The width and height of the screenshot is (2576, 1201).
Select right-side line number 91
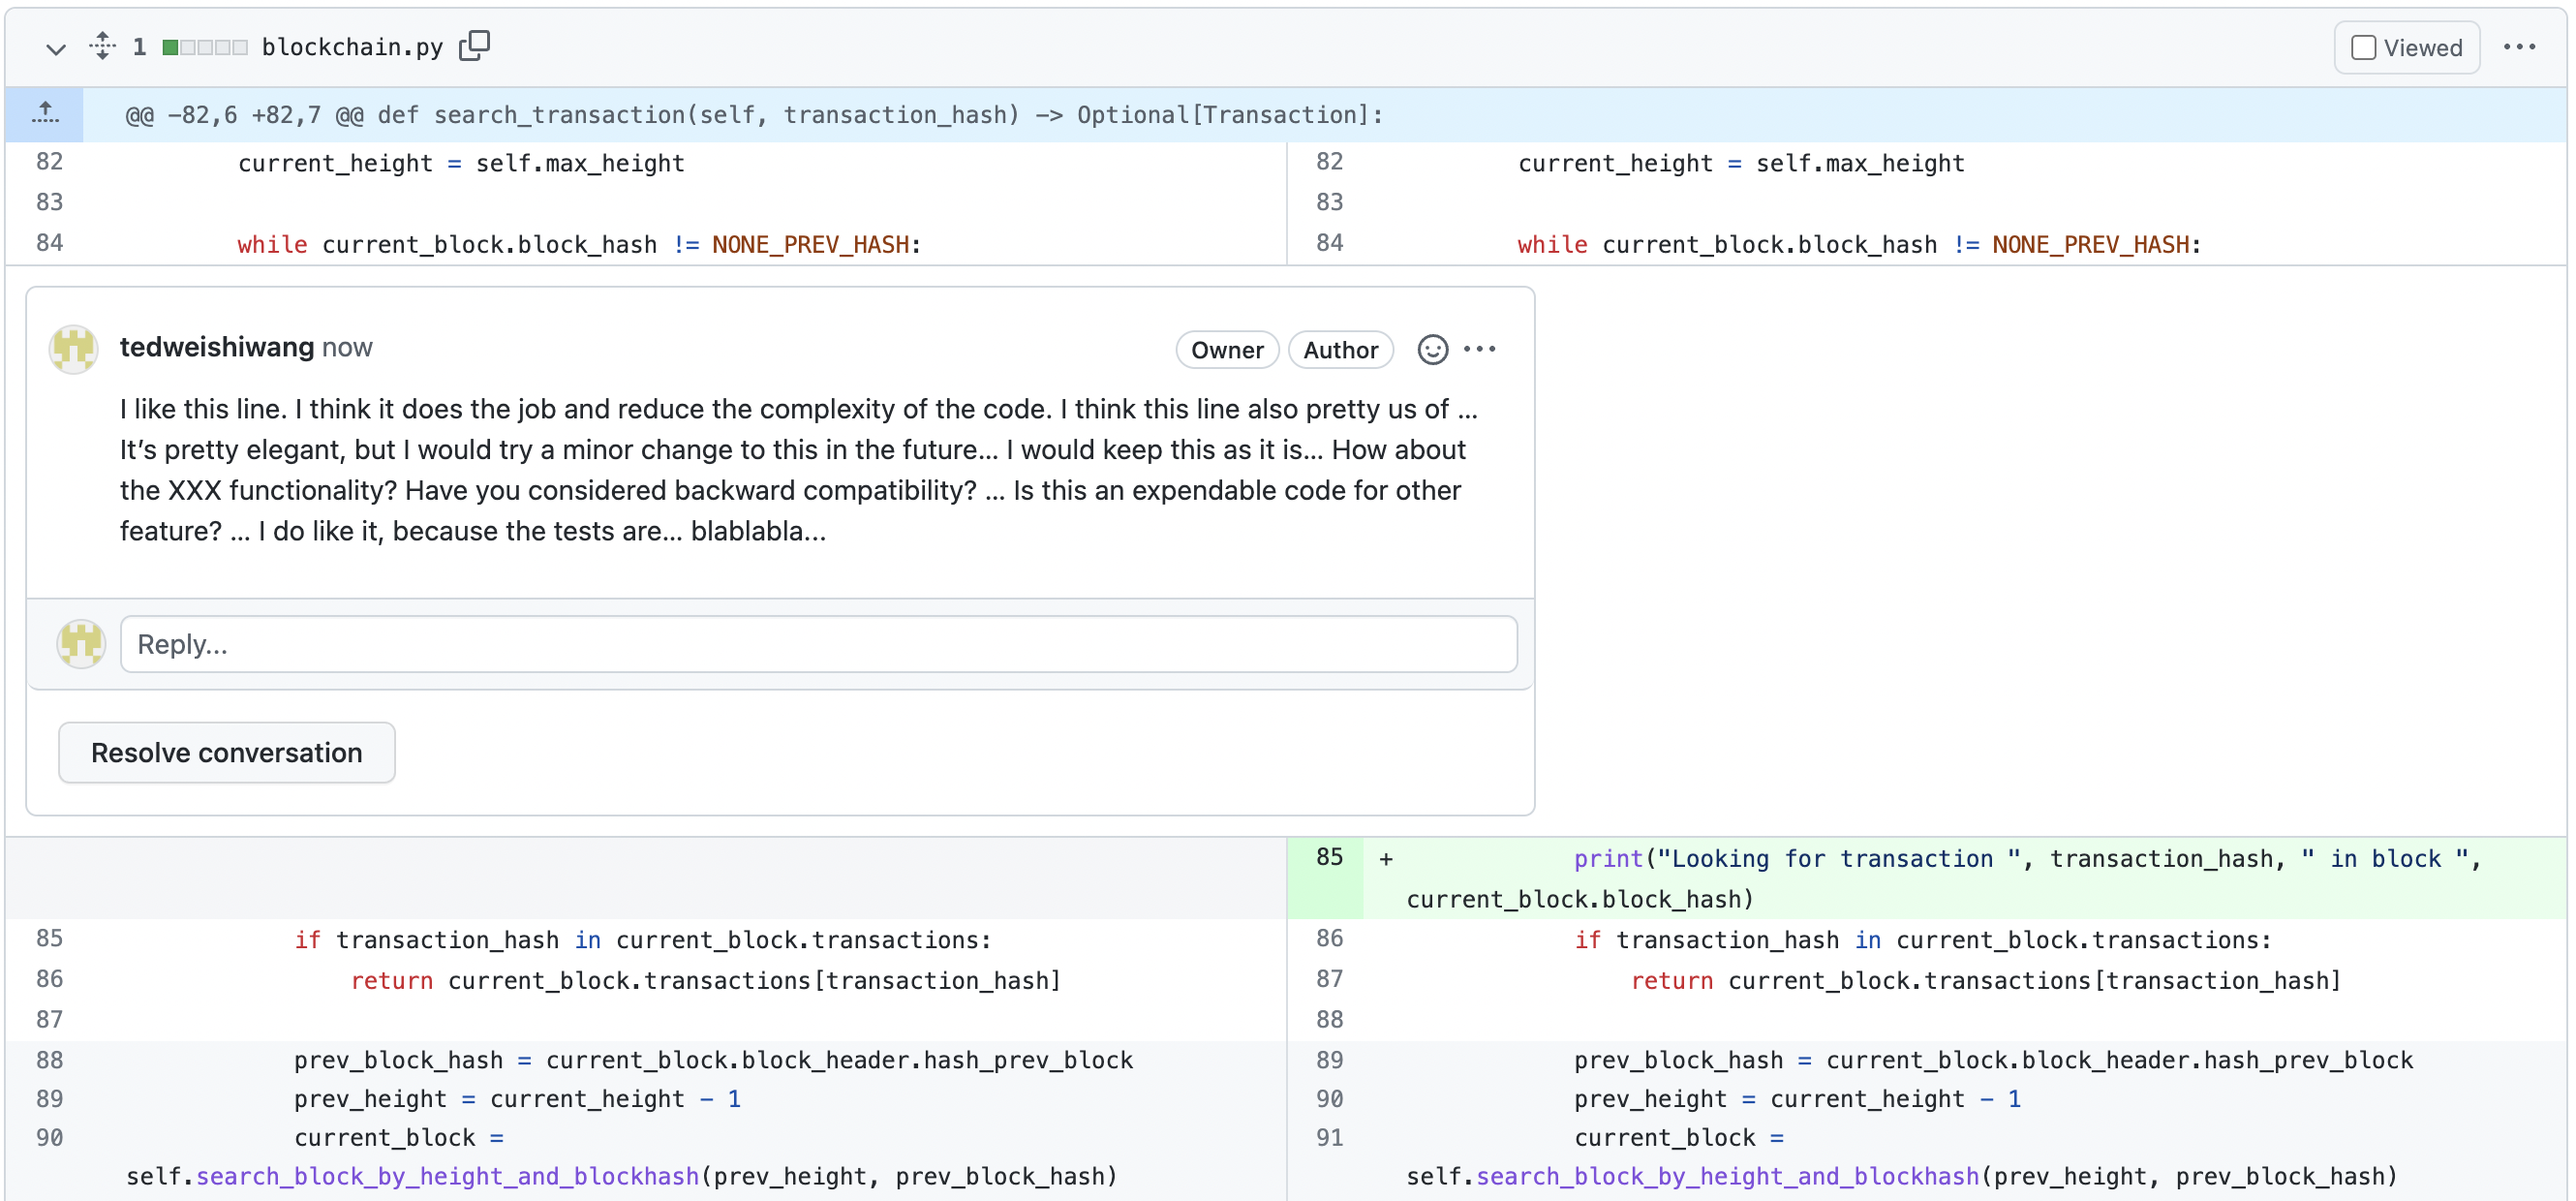click(1329, 1137)
